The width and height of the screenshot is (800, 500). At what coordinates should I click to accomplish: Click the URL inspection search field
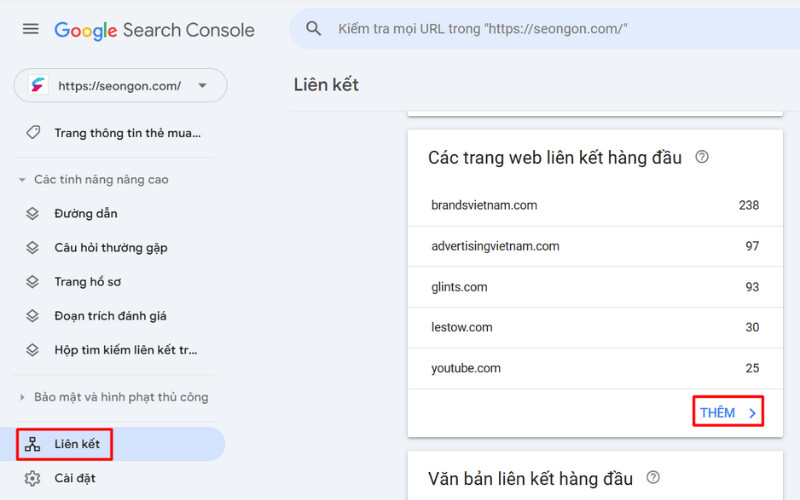point(545,29)
